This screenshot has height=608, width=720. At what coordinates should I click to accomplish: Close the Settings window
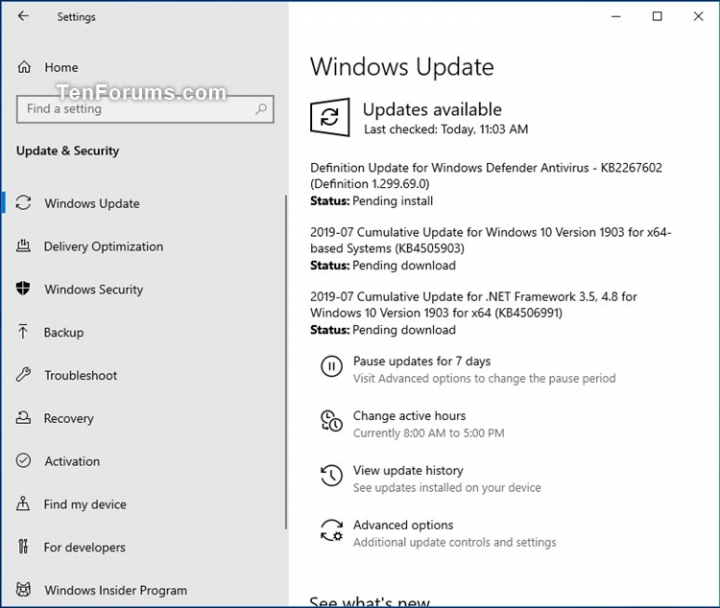(698, 17)
